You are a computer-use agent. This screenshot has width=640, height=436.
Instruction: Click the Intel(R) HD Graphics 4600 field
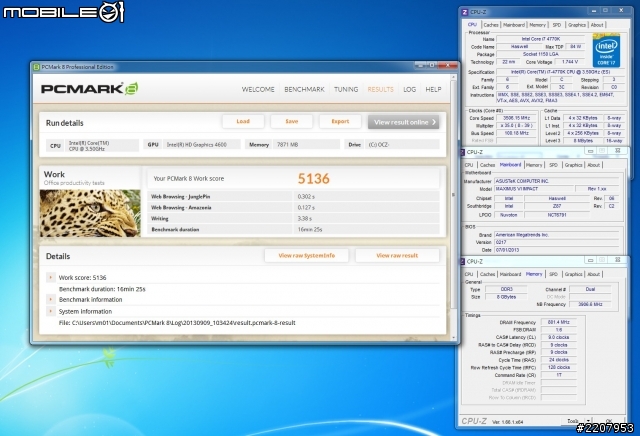pyautogui.click(x=202, y=145)
